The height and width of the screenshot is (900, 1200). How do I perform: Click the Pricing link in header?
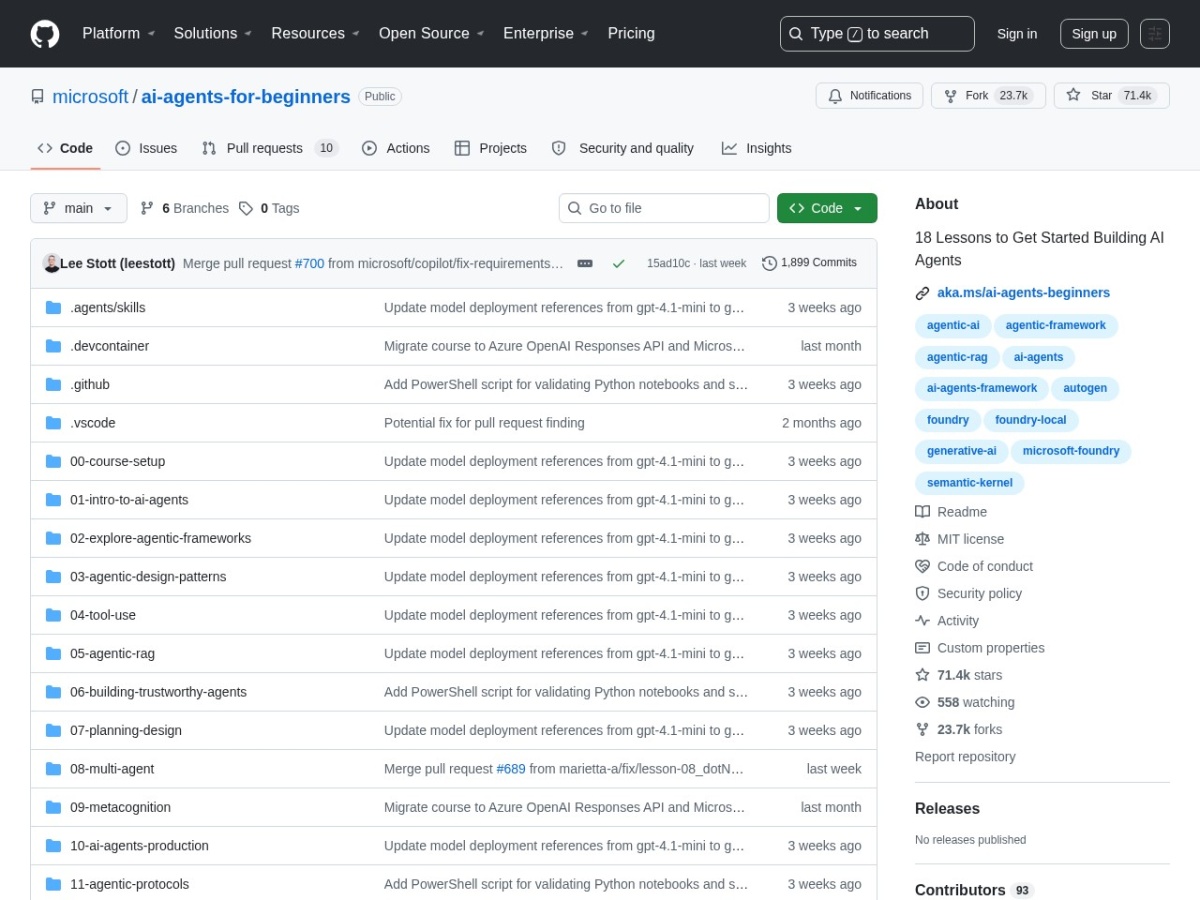[x=631, y=33]
